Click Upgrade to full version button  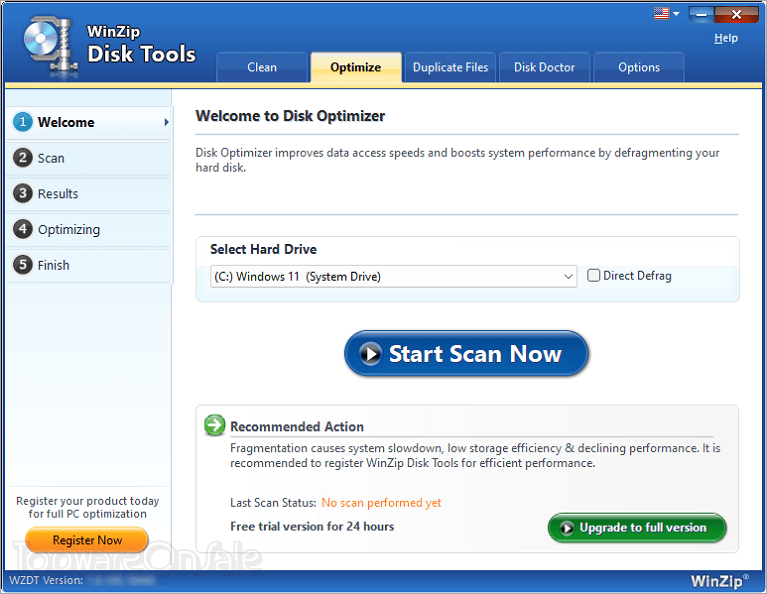(637, 528)
